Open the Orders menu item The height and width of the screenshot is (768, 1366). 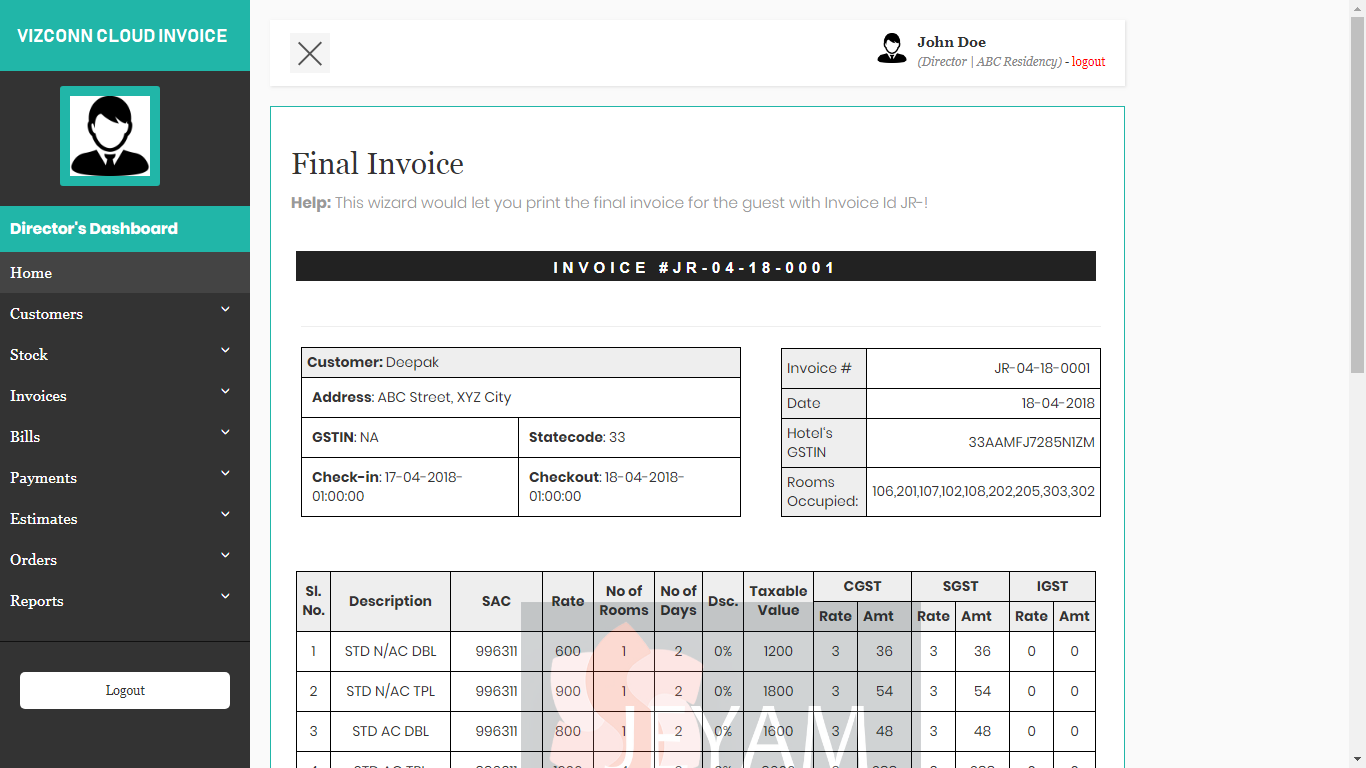(33, 560)
